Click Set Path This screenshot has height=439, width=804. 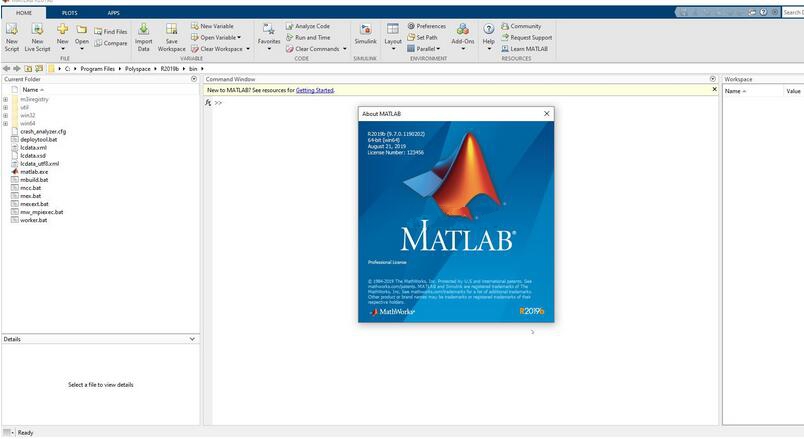coord(422,37)
